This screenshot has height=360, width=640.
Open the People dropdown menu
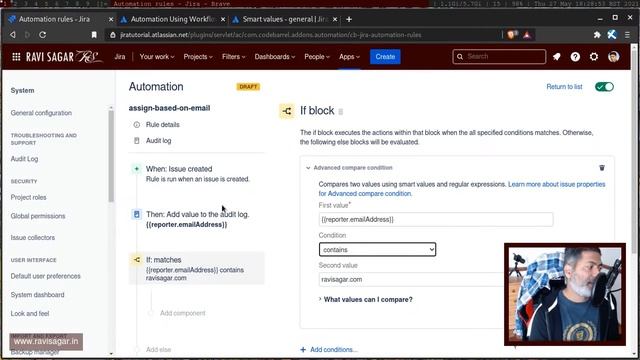click(317, 57)
